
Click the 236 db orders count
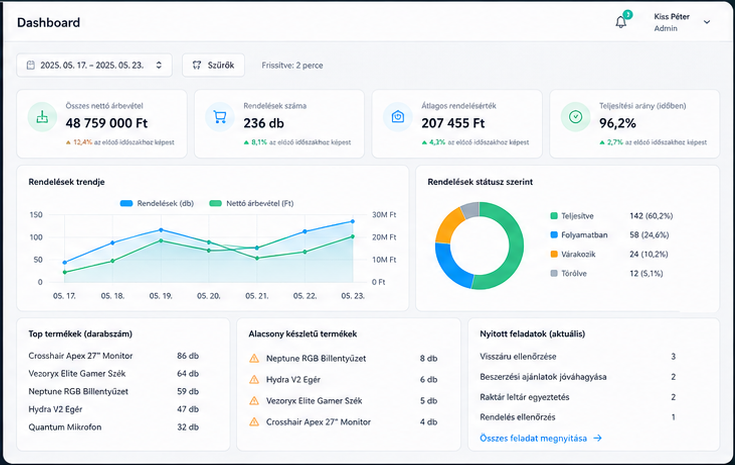pos(263,123)
